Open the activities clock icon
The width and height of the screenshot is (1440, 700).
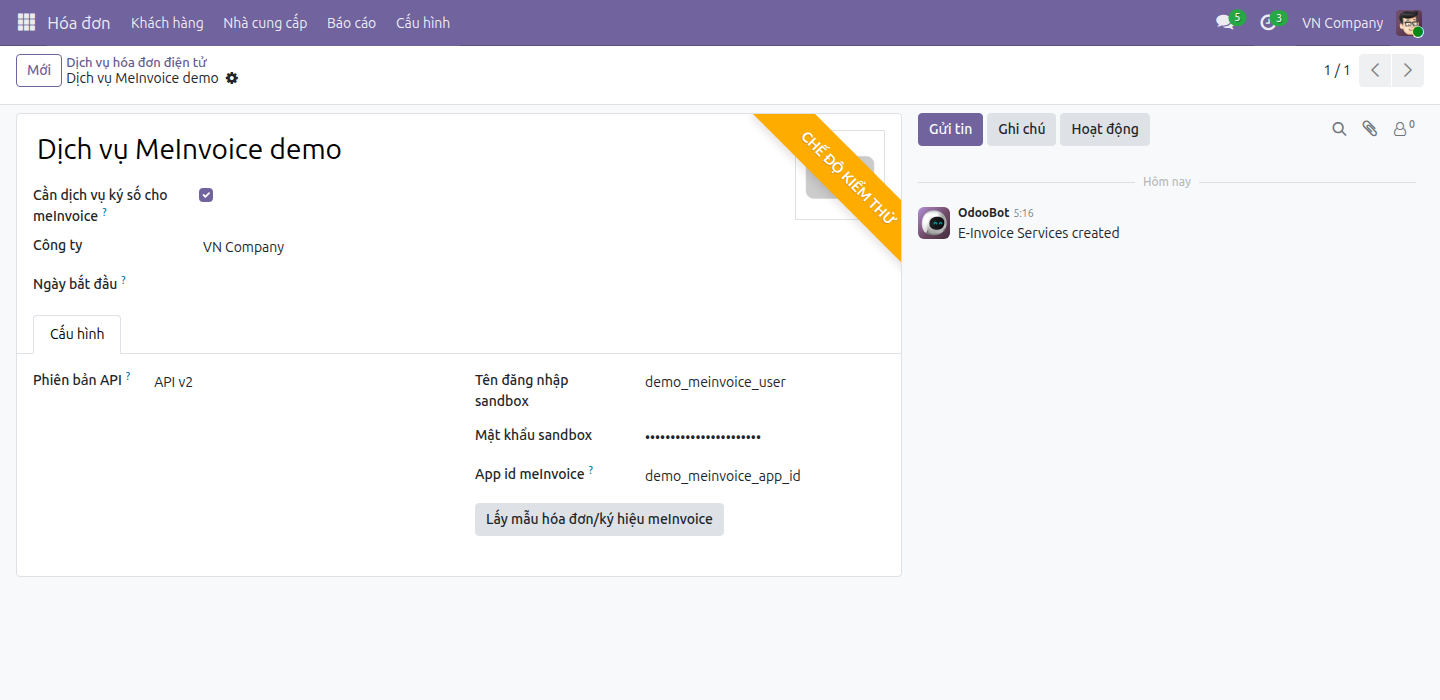point(1268,22)
